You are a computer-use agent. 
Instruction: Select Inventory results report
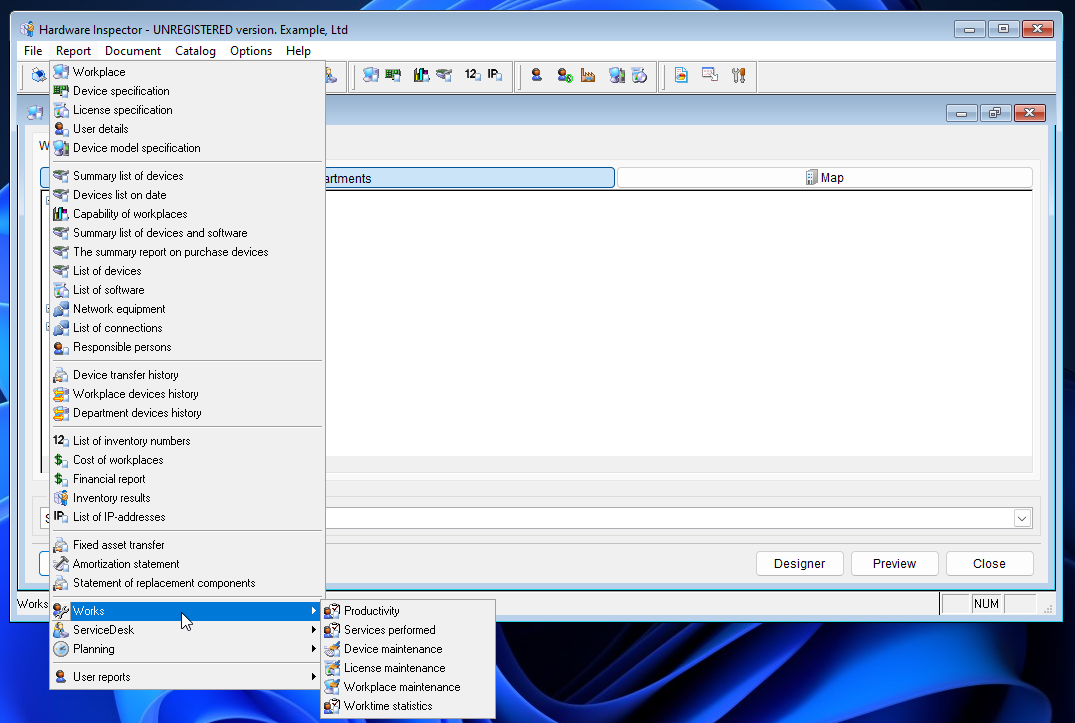coord(187,498)
